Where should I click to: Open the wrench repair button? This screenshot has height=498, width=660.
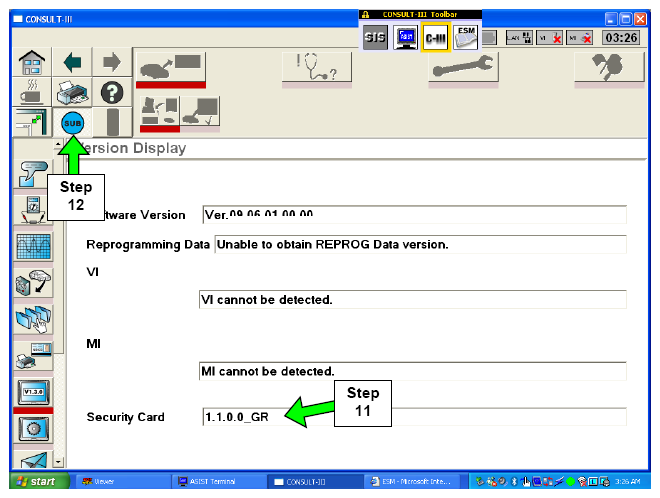464,67
